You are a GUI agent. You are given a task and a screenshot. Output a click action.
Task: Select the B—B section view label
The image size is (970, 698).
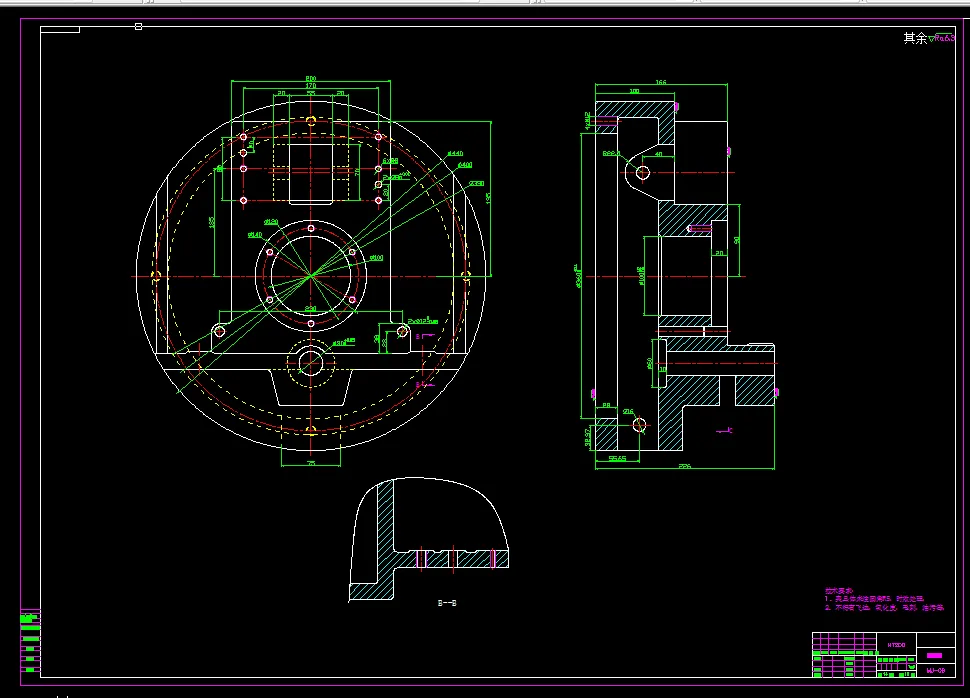click(x=447, y=603)
